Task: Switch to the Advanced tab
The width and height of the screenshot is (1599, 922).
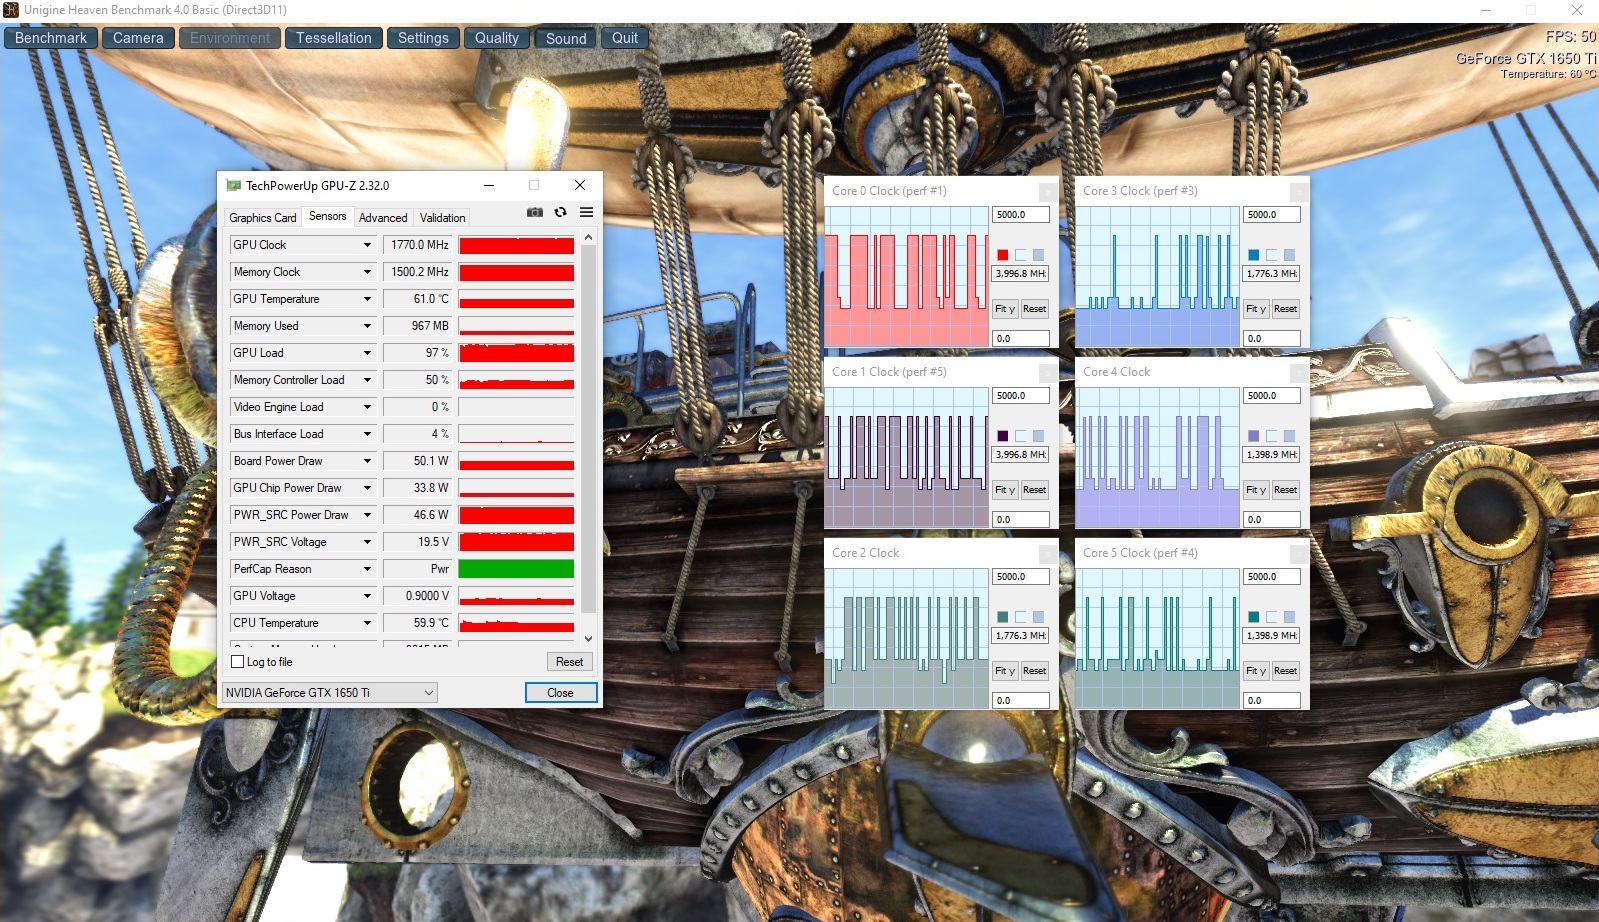Action: pyautogui.click(x=383, y=217)
